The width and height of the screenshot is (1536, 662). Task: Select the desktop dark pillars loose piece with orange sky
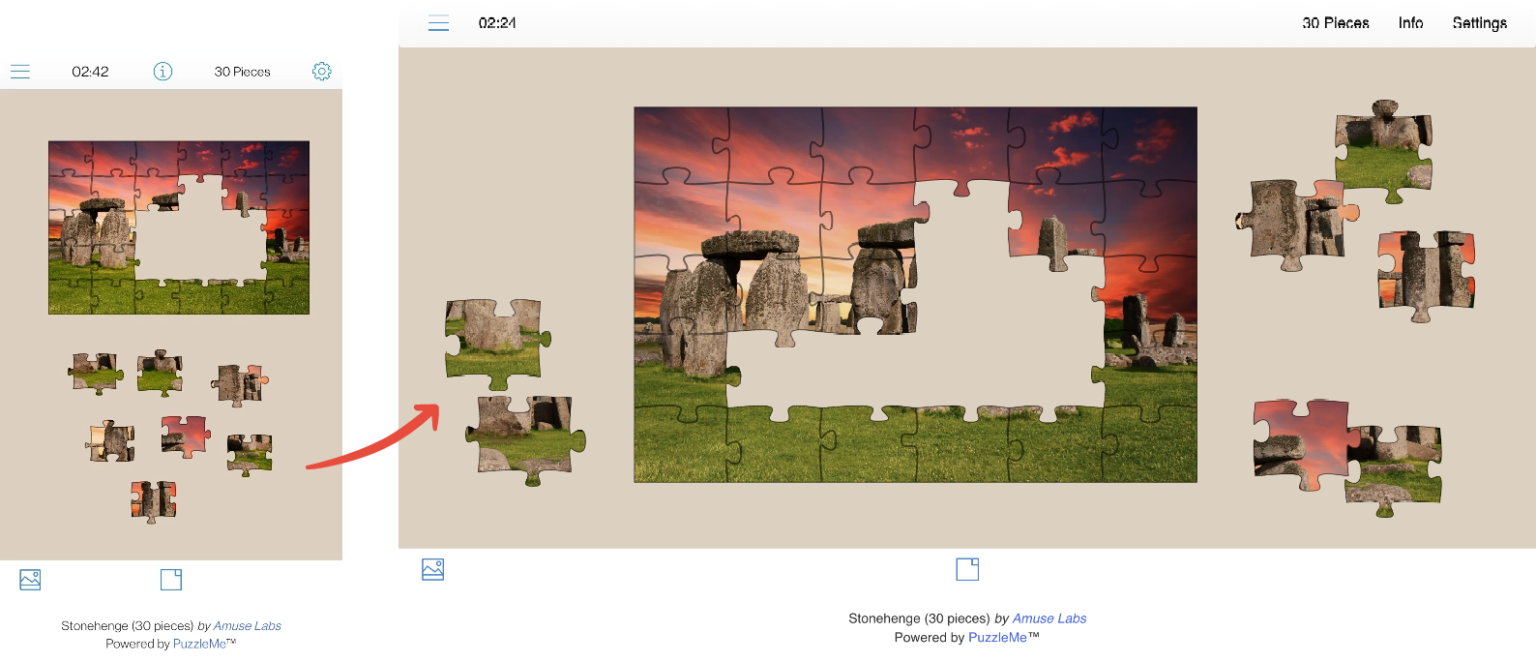pyautogui.click(x=1426, y=274)
